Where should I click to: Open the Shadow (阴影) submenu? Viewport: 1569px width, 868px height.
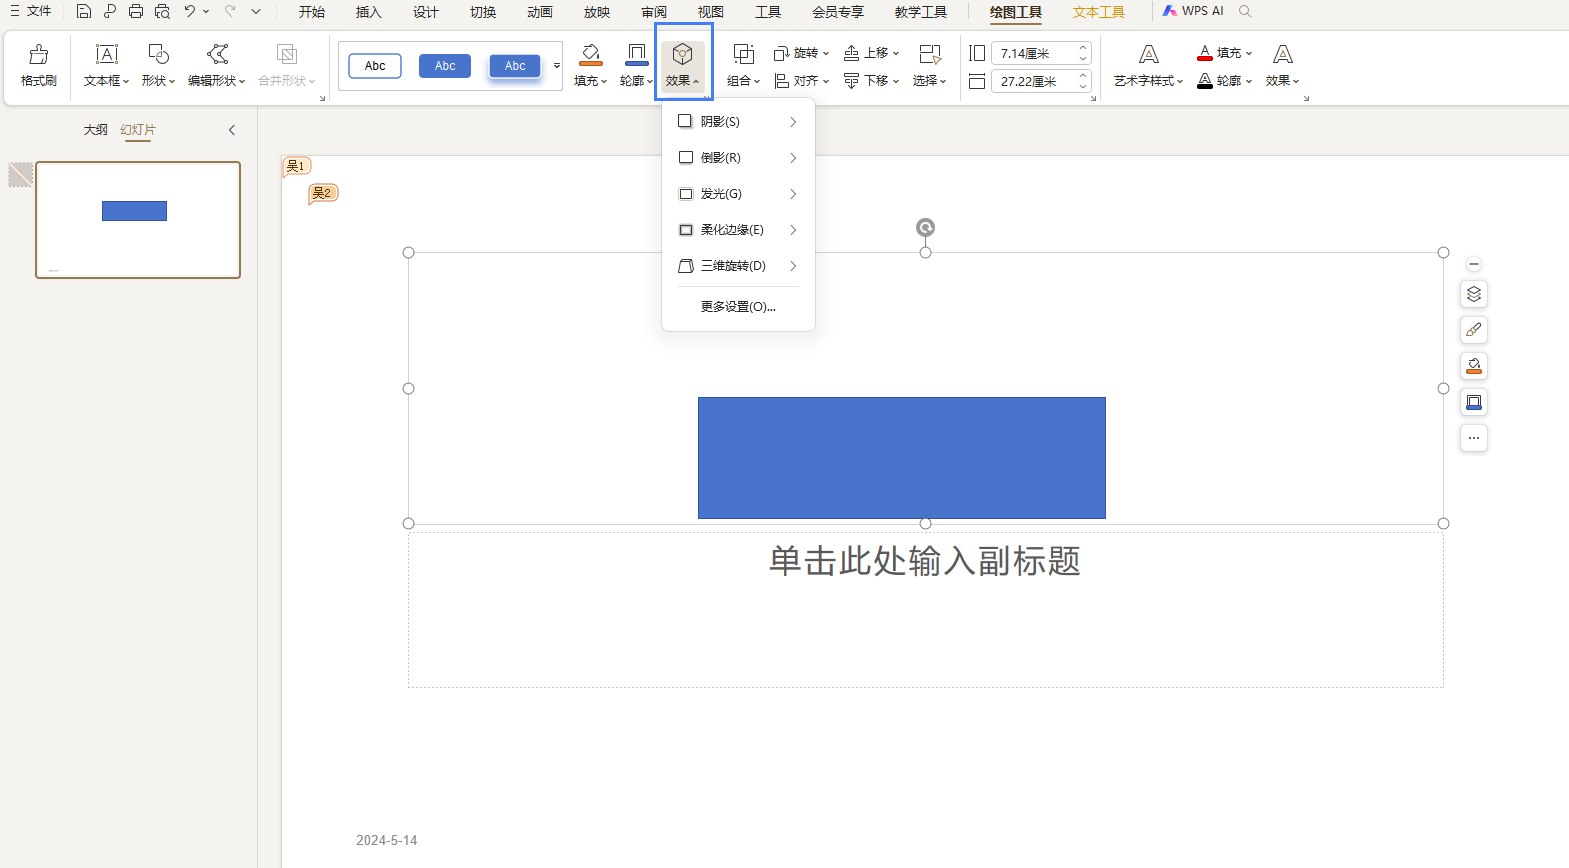(738, 122)
